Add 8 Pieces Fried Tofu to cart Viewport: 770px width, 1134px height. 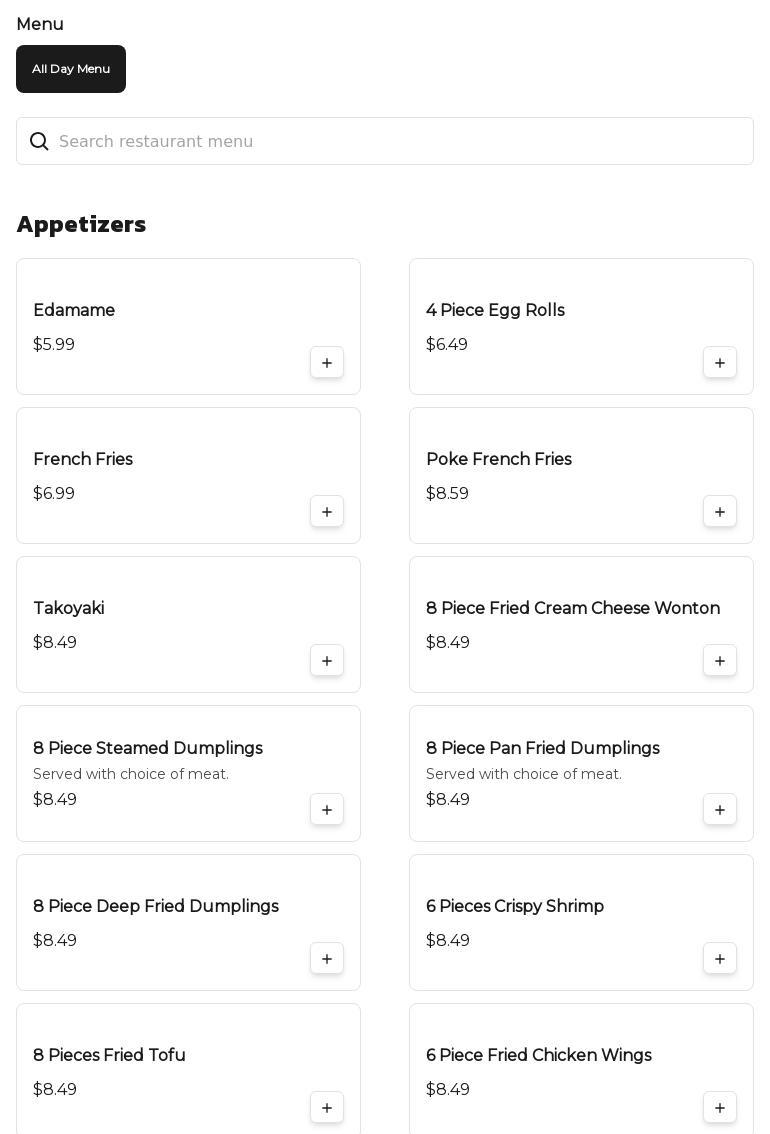pyautogui.click(x=327, y=1108)
